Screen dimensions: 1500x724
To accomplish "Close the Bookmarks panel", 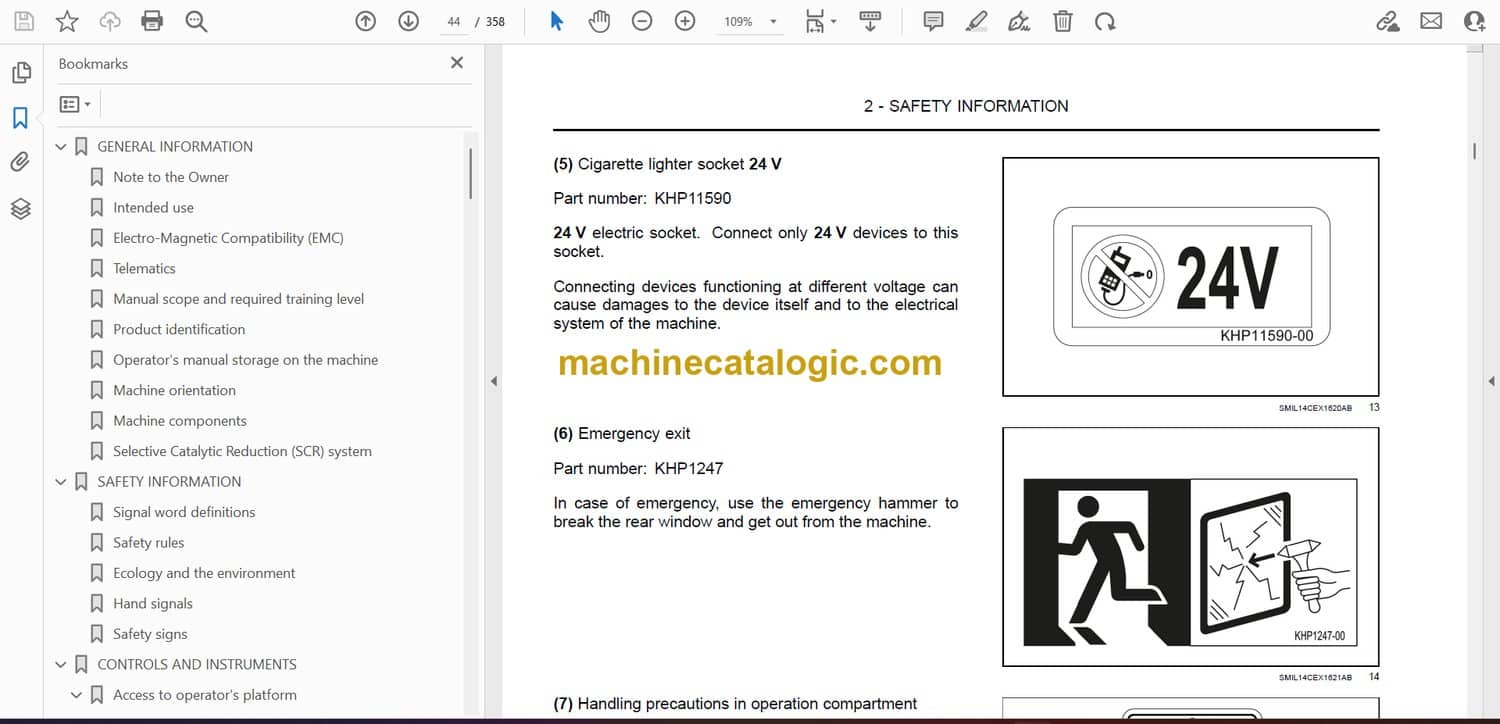I will point(457,63).
